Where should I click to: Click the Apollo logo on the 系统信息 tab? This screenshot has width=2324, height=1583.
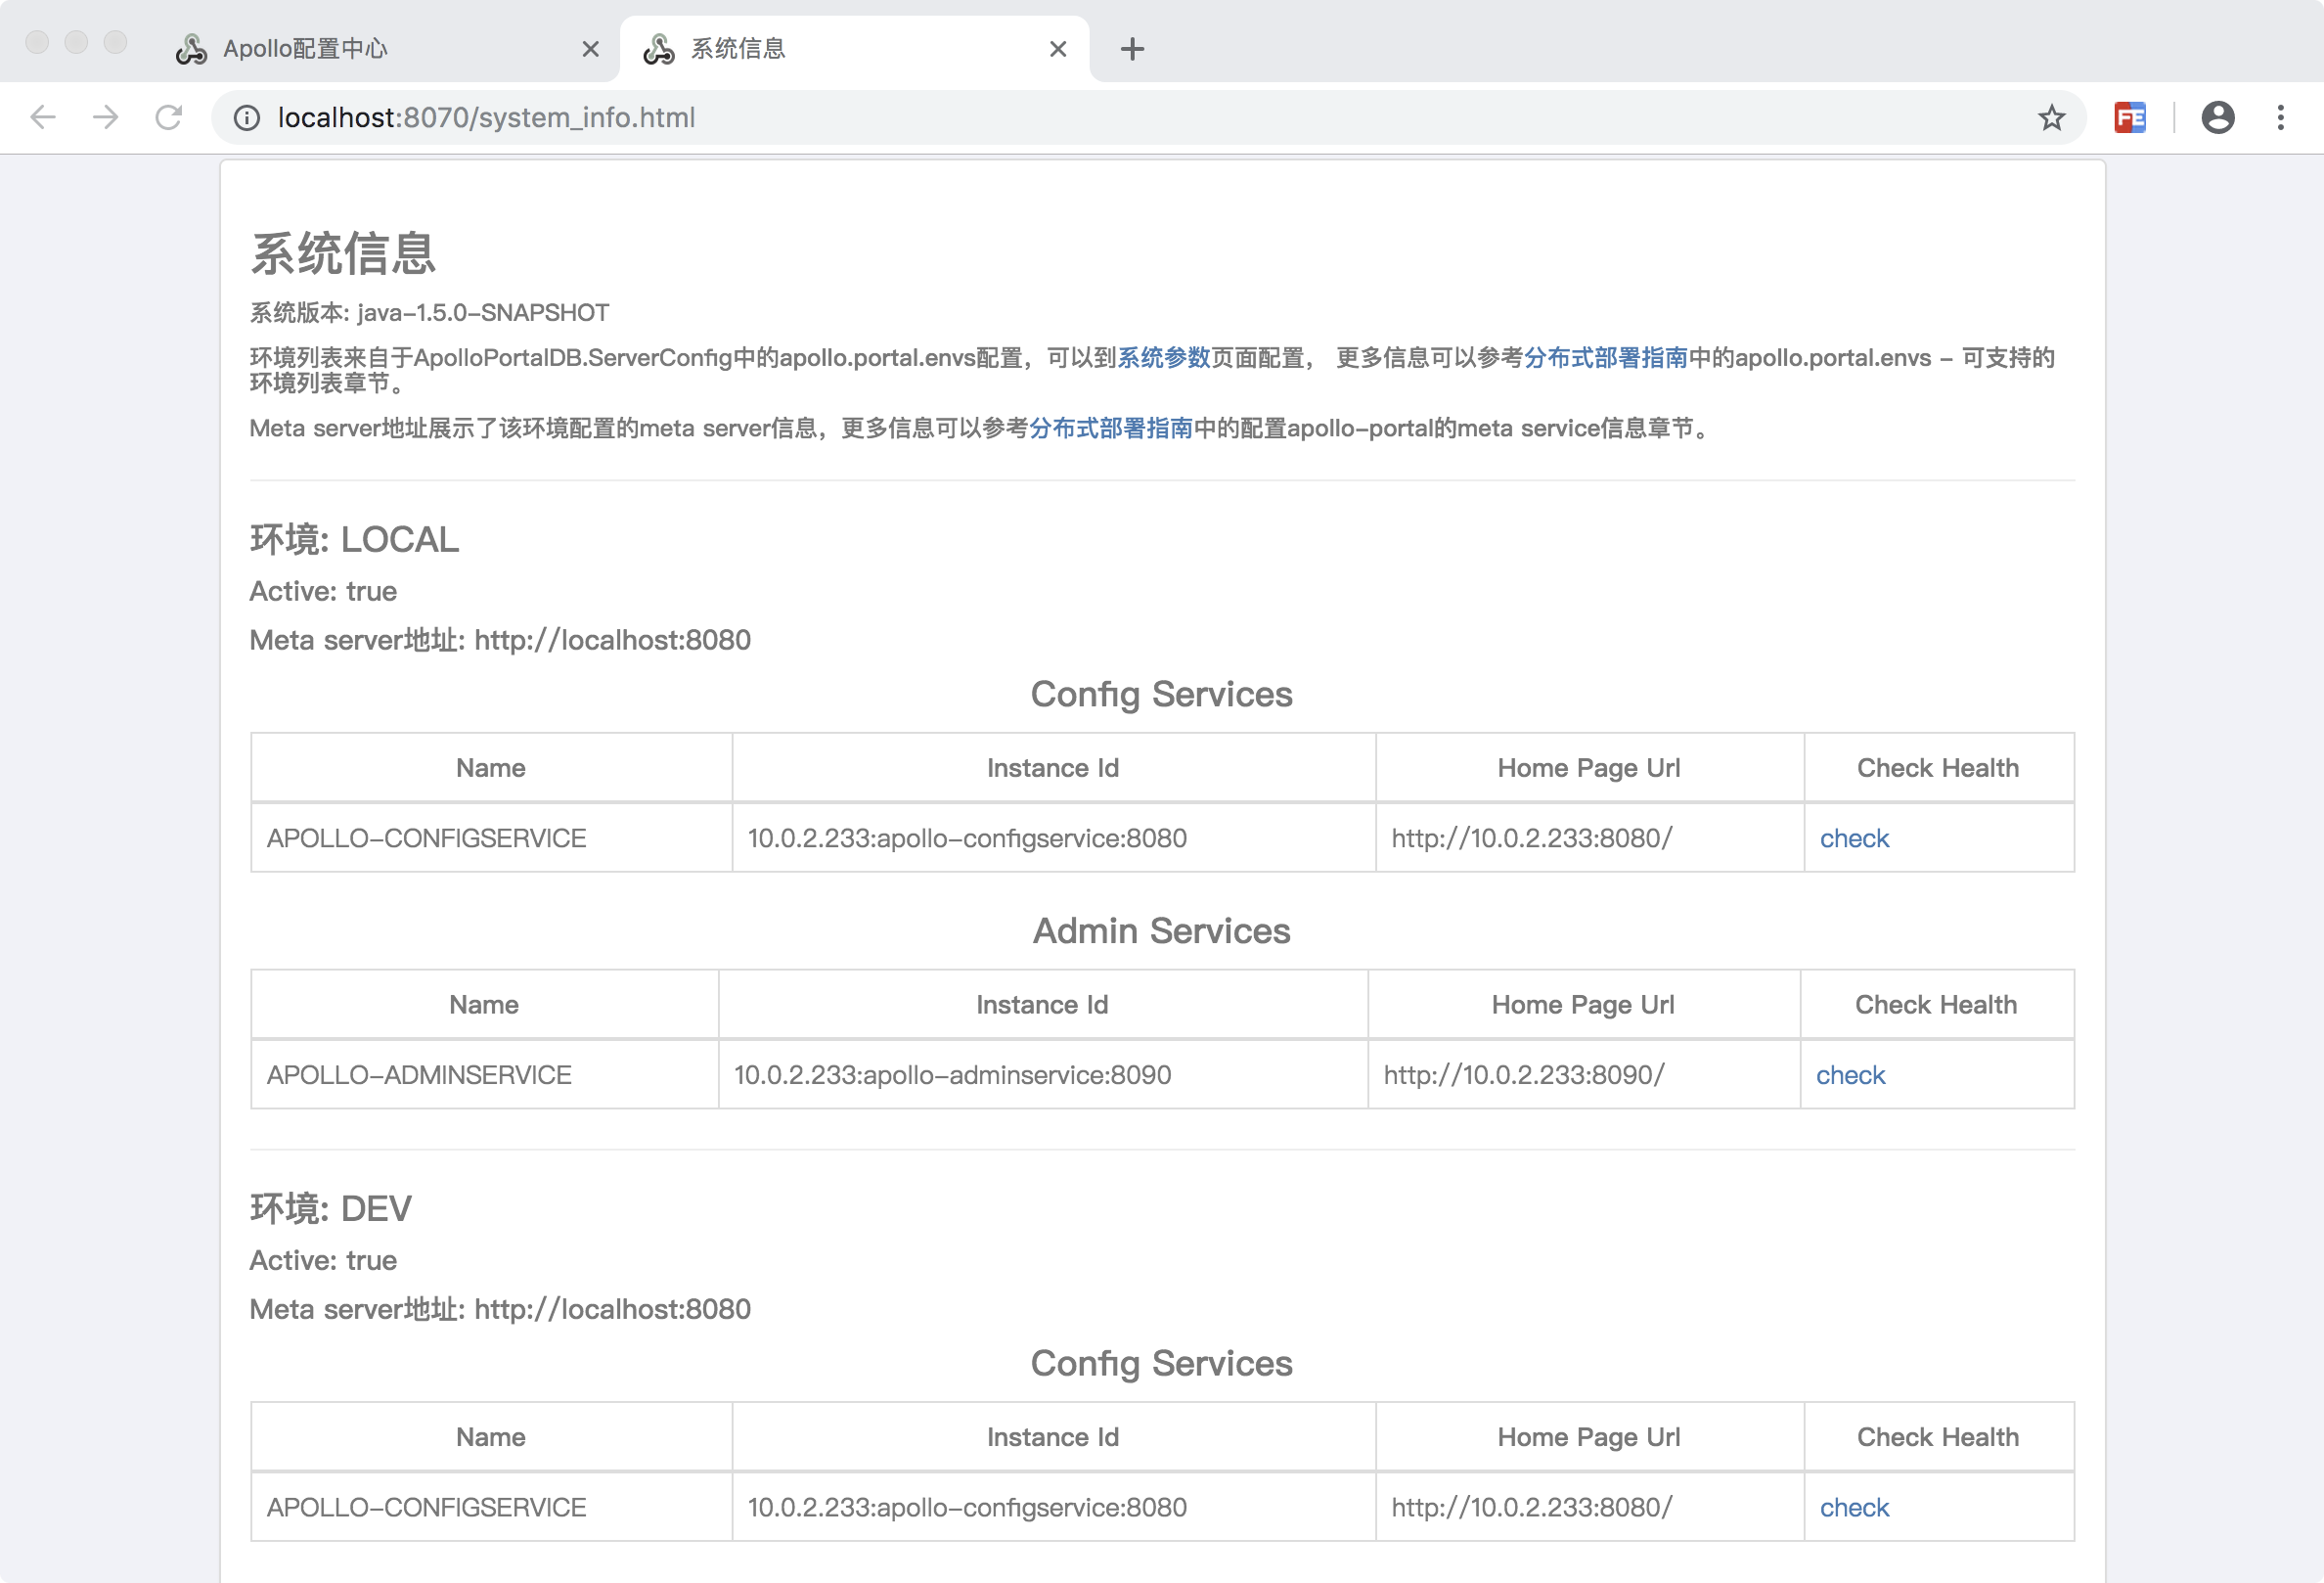tap(659, 49)
